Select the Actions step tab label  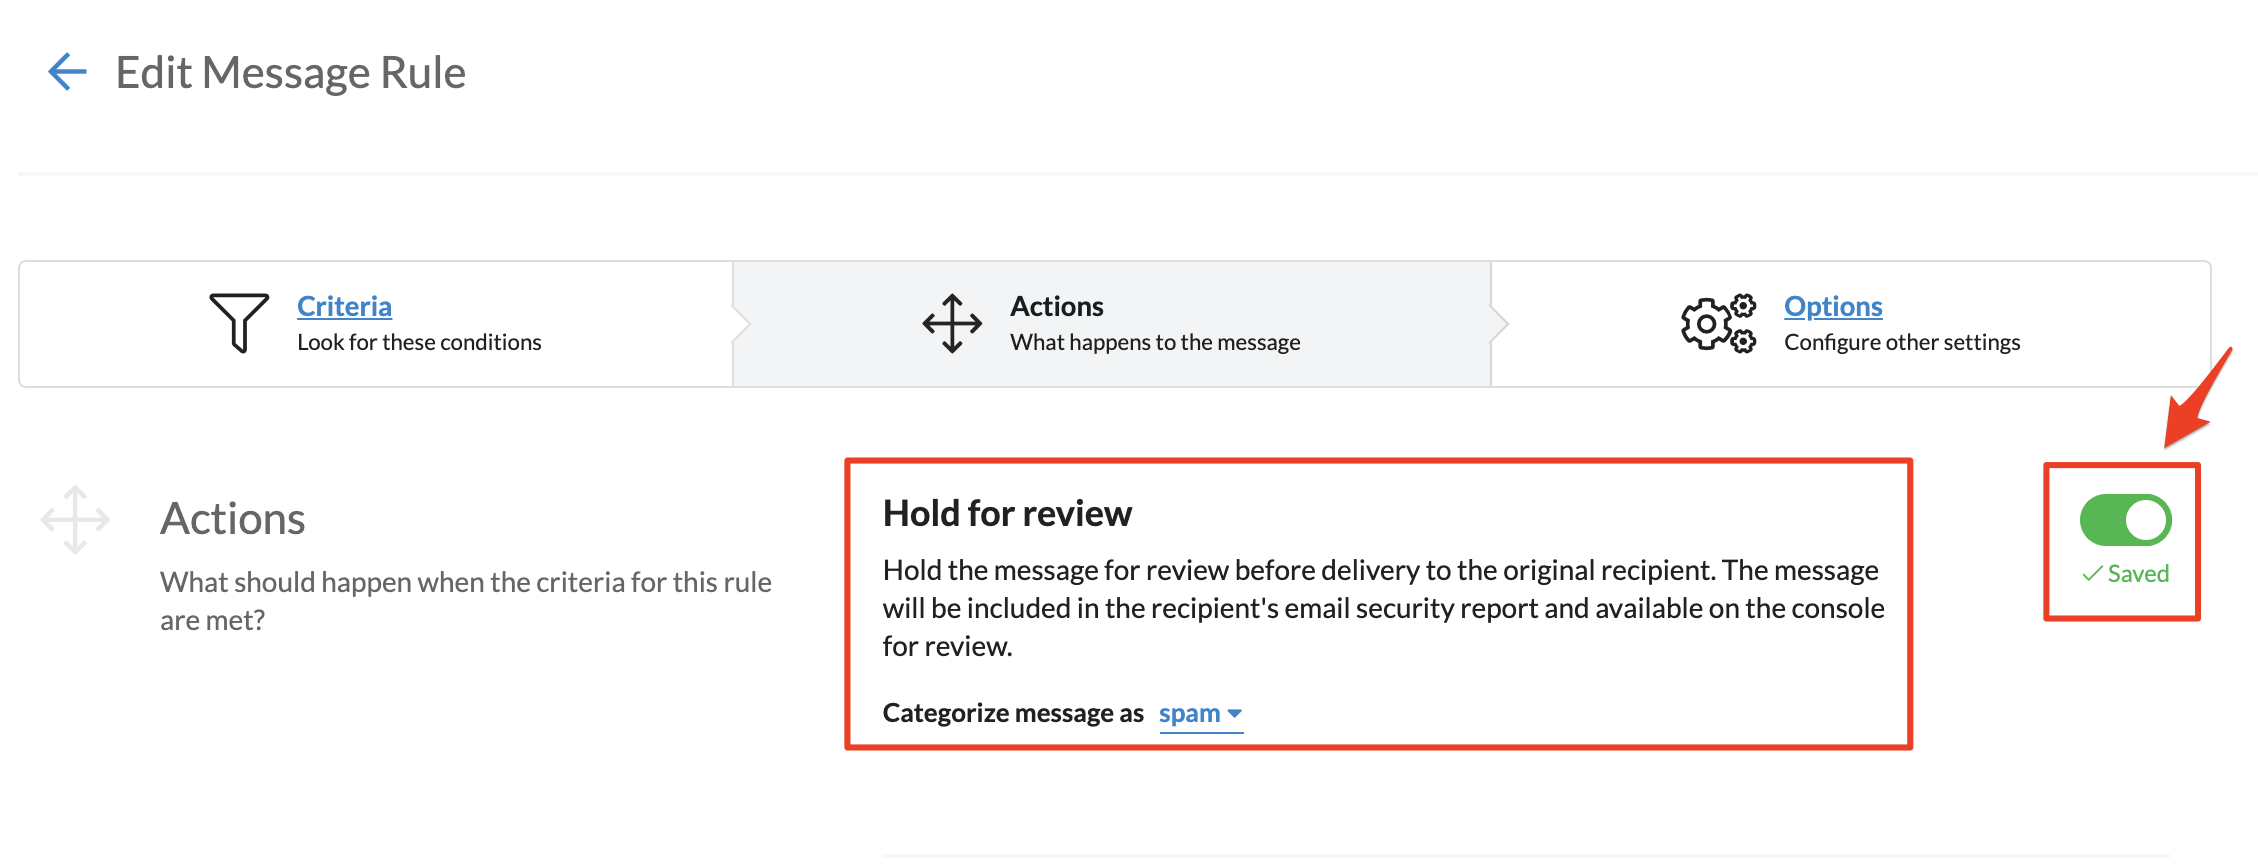pyautogui.click(x=1056, y=306)
